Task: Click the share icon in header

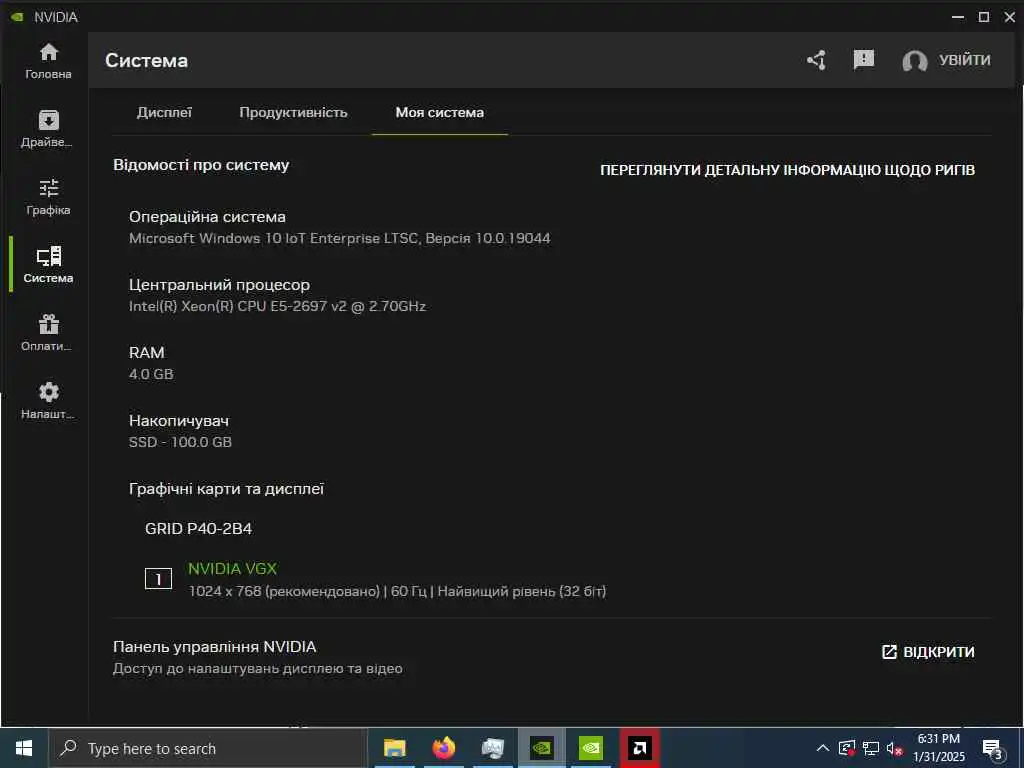Action: click(x=816, y=60)
